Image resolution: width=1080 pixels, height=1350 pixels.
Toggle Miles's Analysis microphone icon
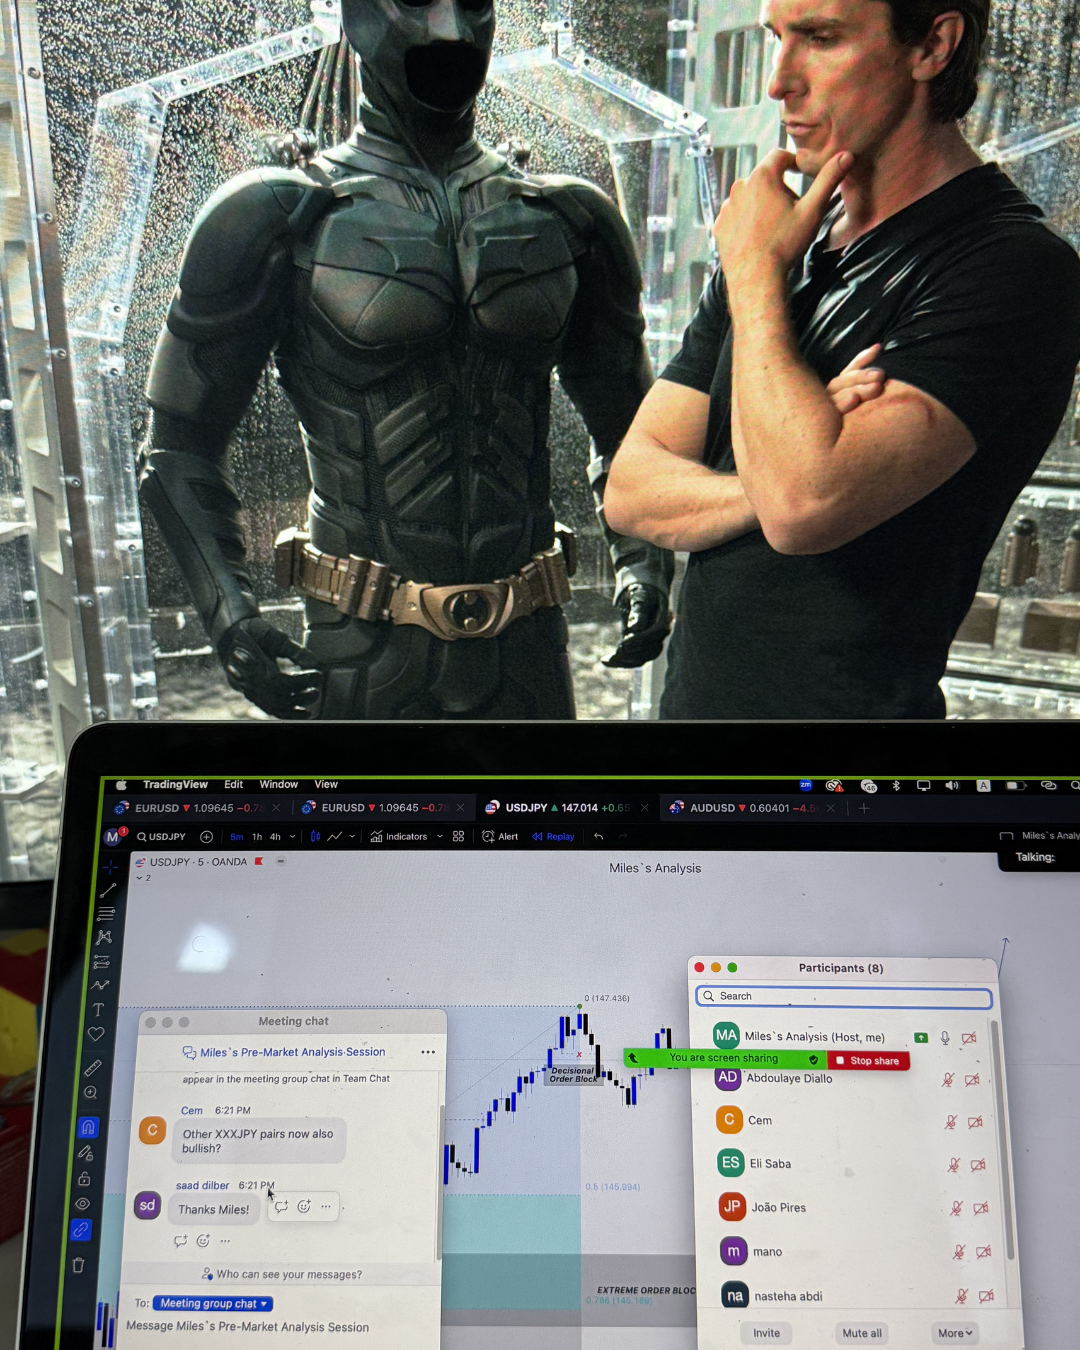pos(945,1038)
